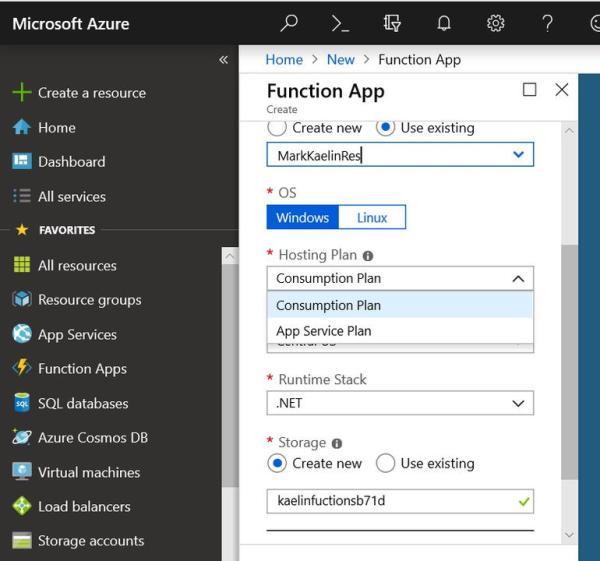Open the directory and subscription filter icon
The height and width of the screenshot is (561, 600).
click(392, 24)
